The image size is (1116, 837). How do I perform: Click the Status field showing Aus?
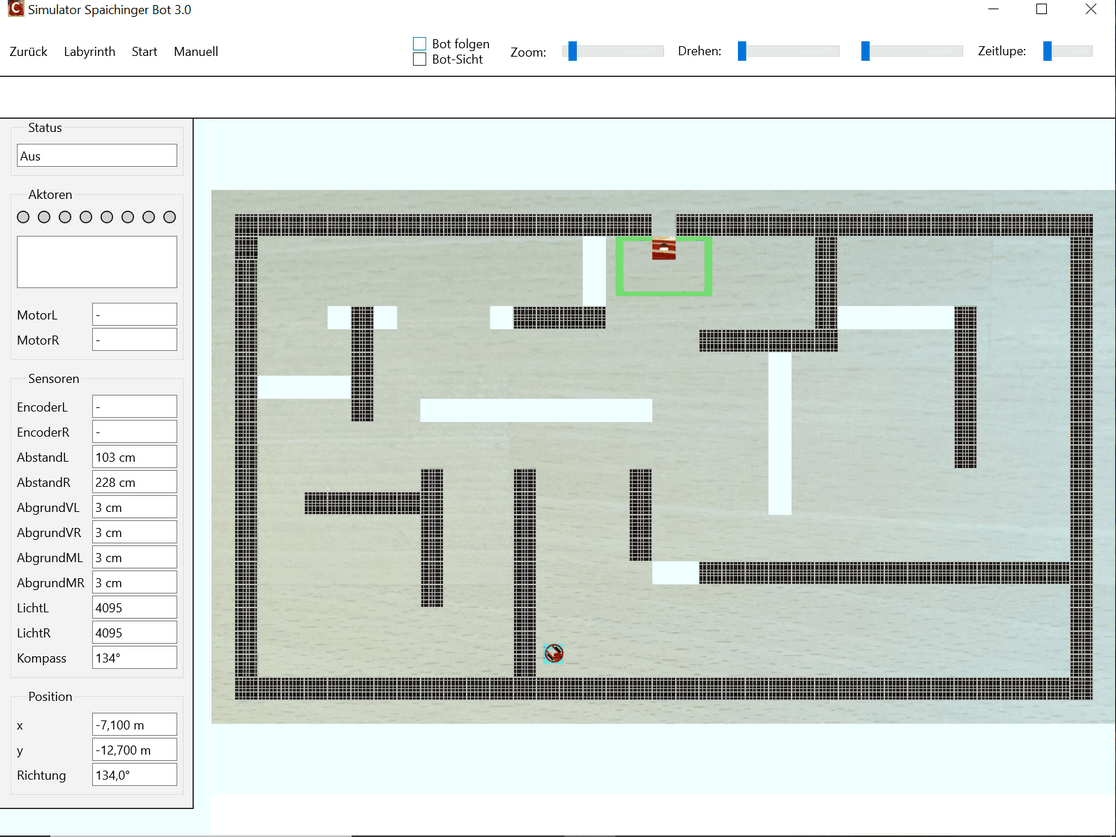click(97, 156)
